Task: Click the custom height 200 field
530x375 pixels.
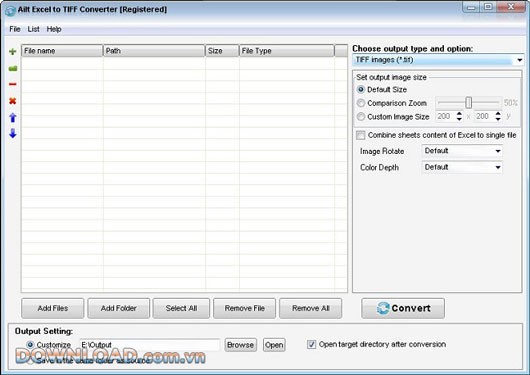Action: tap(485, 116)
